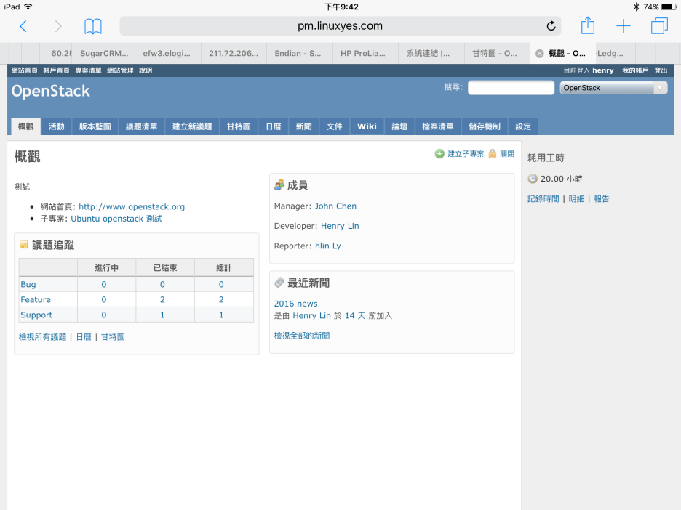Open 設定 settings project tab
Screen dimensions: 681x510
523,126
